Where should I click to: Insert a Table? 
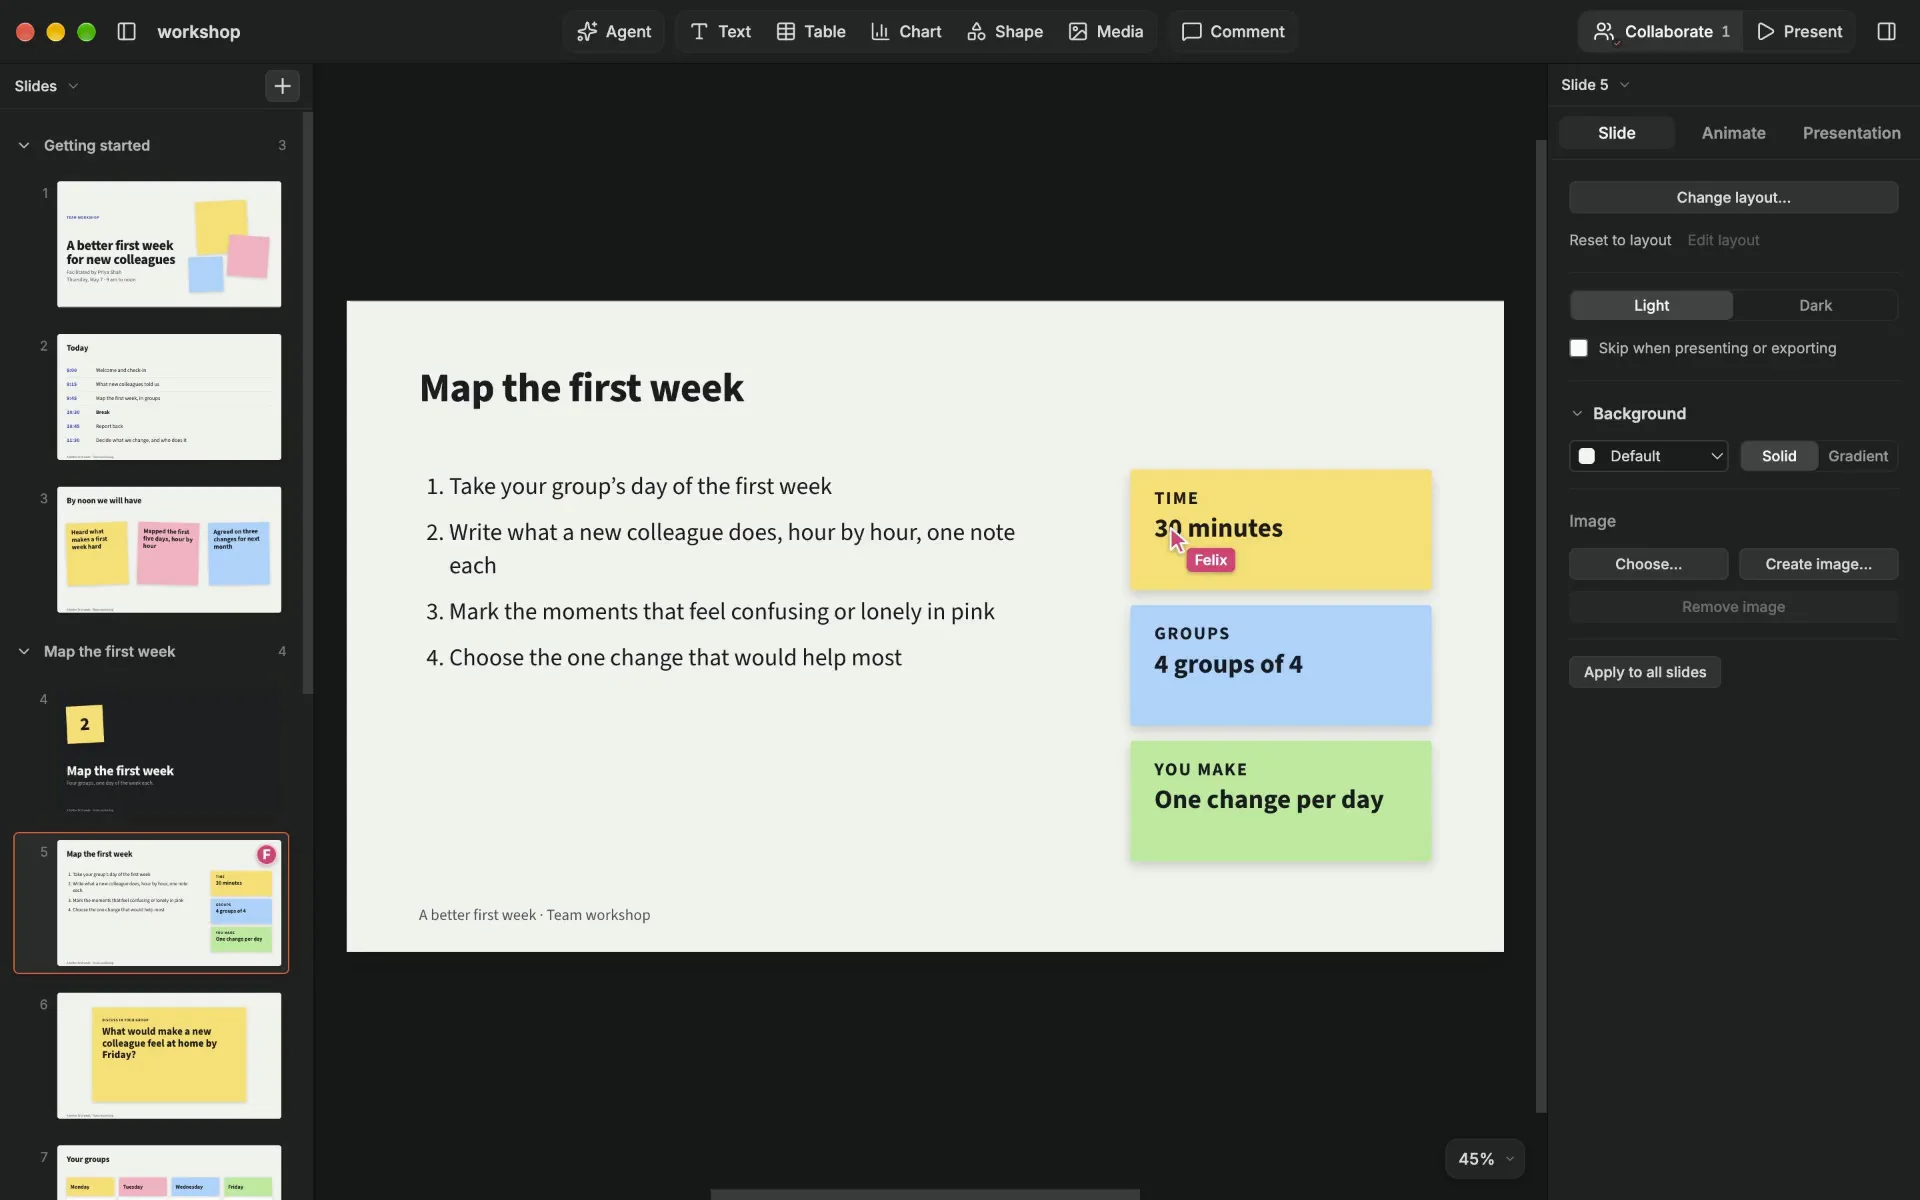click(811, 31)
